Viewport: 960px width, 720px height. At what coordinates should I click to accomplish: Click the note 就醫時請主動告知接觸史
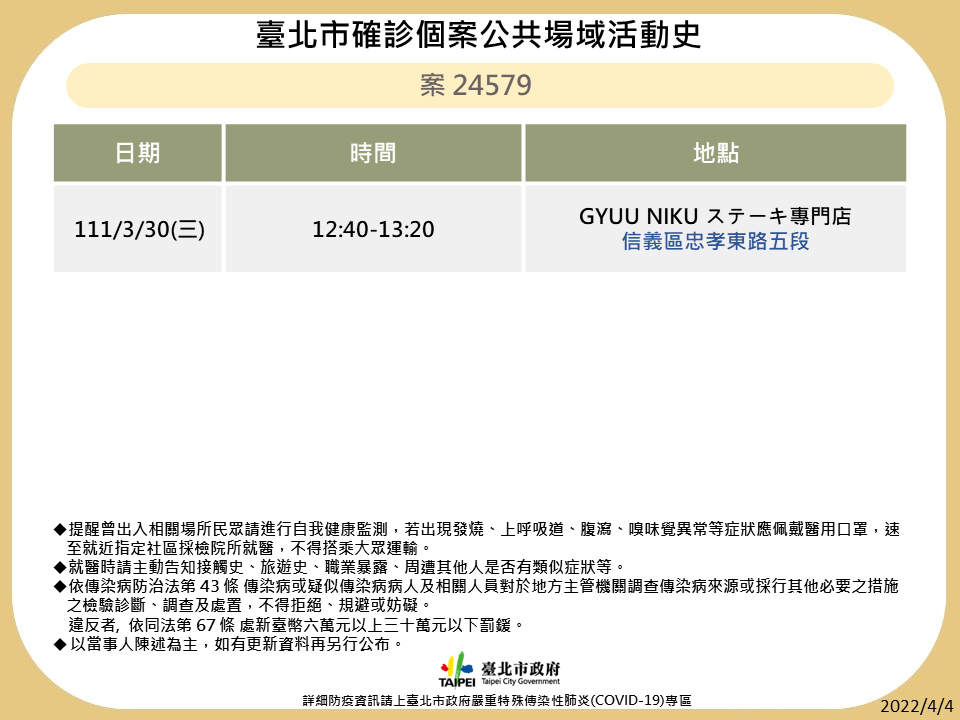pos(340,567)
